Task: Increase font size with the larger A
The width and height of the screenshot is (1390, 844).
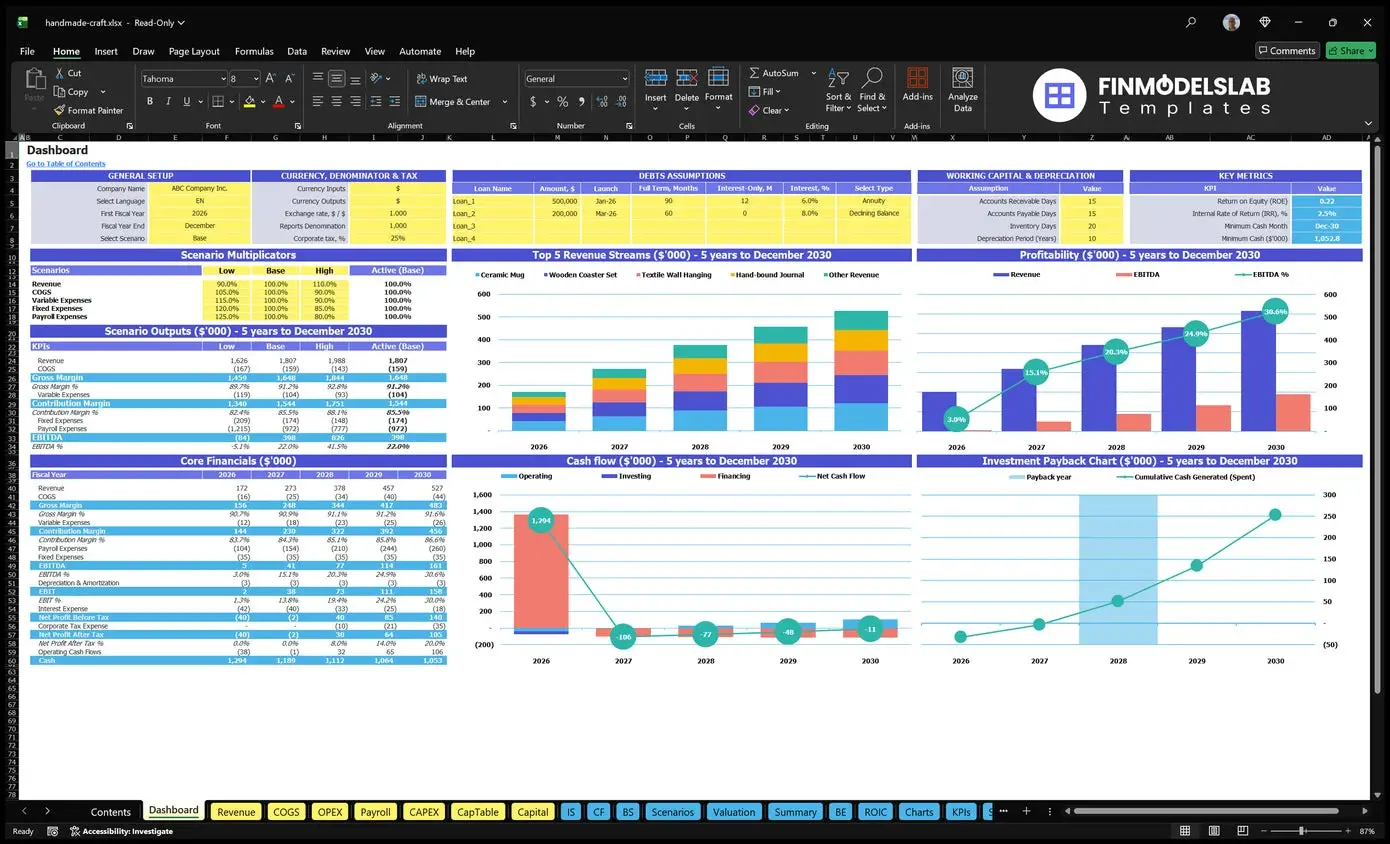Action: [x=270, y=78]
